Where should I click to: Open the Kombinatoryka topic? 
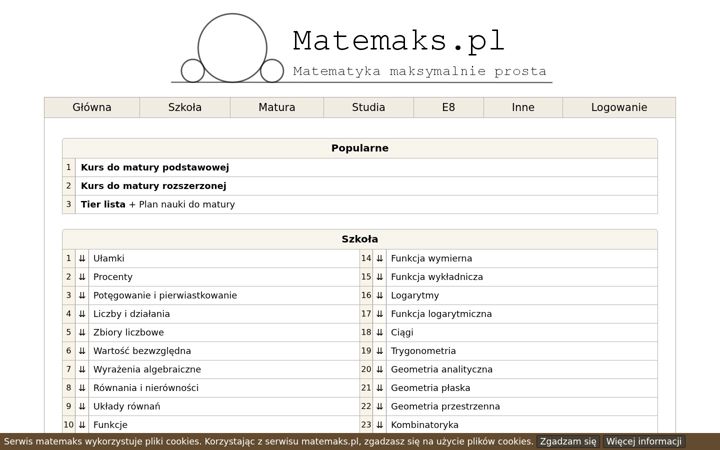click(x=424, y=425)
